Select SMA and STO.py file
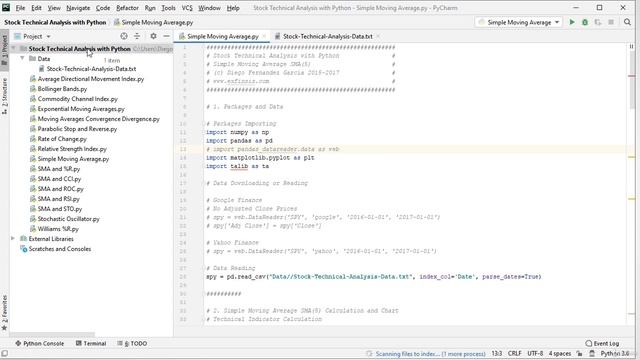The image size is (640, 360). tap(60, 209)
